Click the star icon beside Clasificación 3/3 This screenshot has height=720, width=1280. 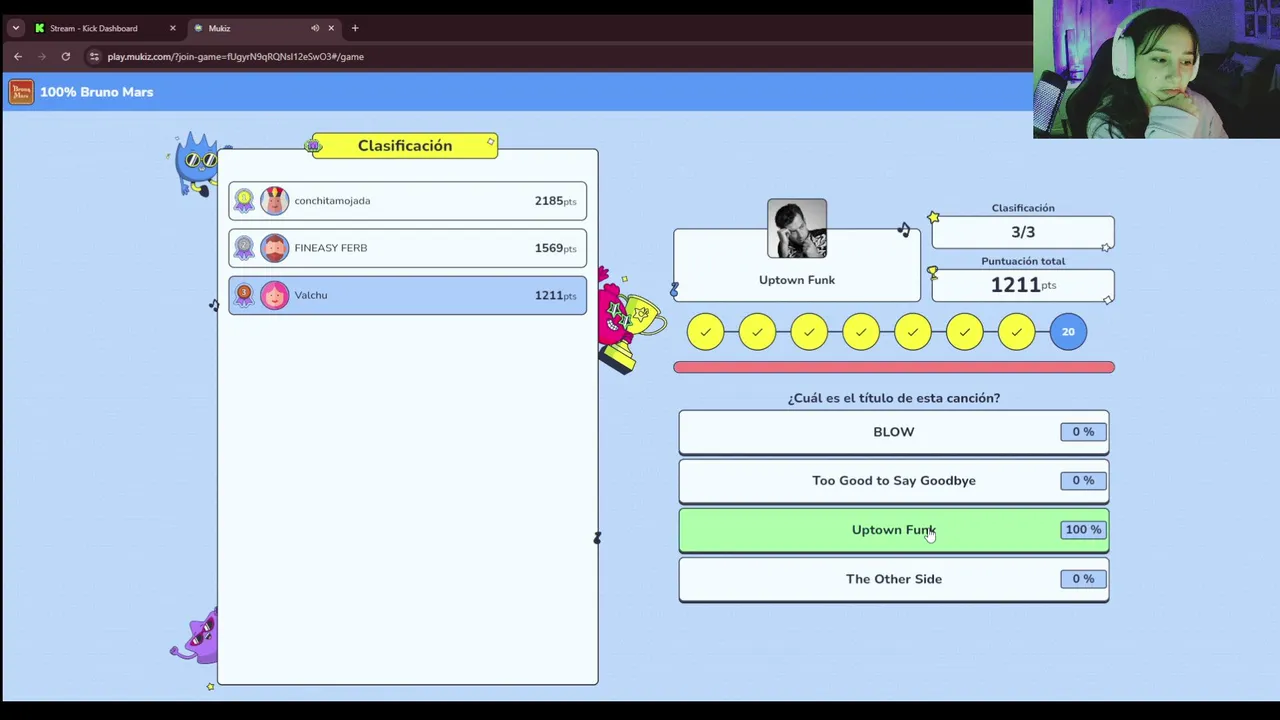coord(933,217)
